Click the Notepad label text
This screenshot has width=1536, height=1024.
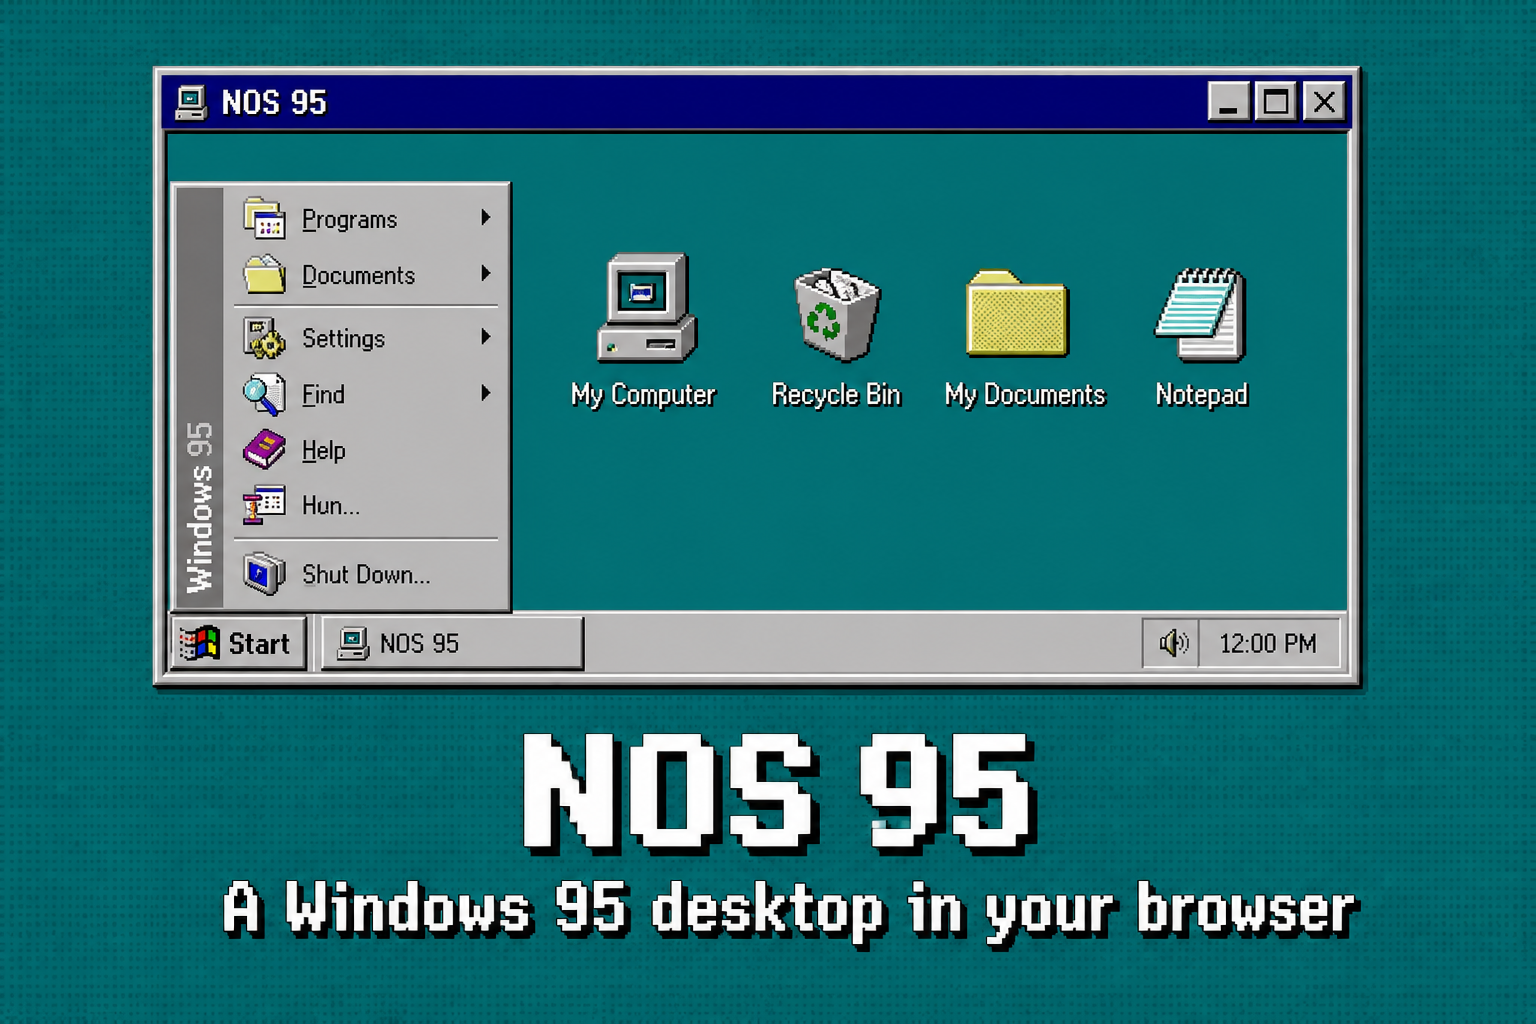point(1201,395)
